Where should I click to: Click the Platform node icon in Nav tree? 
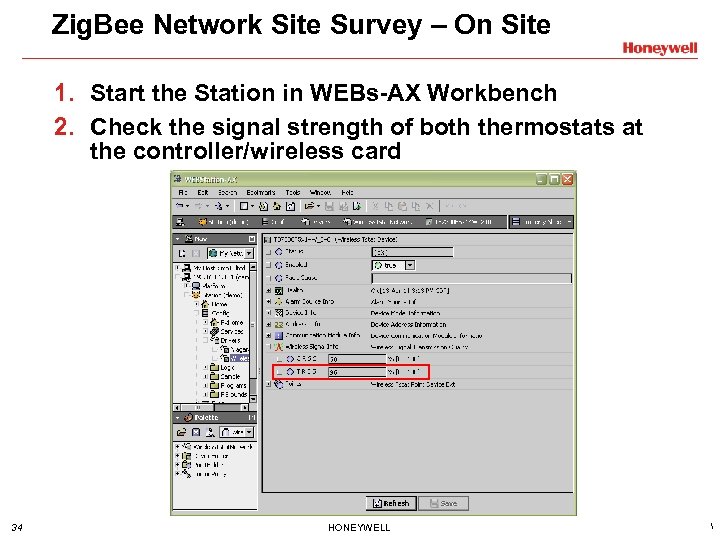coord(196,286)
